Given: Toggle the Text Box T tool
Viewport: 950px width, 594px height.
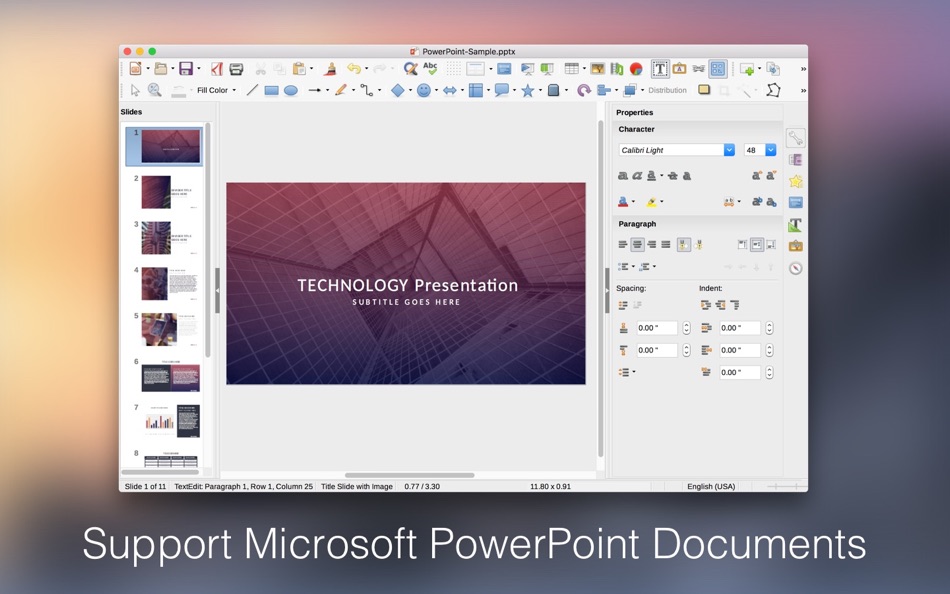Looking at the screenshot, I should tap(660, 68).
